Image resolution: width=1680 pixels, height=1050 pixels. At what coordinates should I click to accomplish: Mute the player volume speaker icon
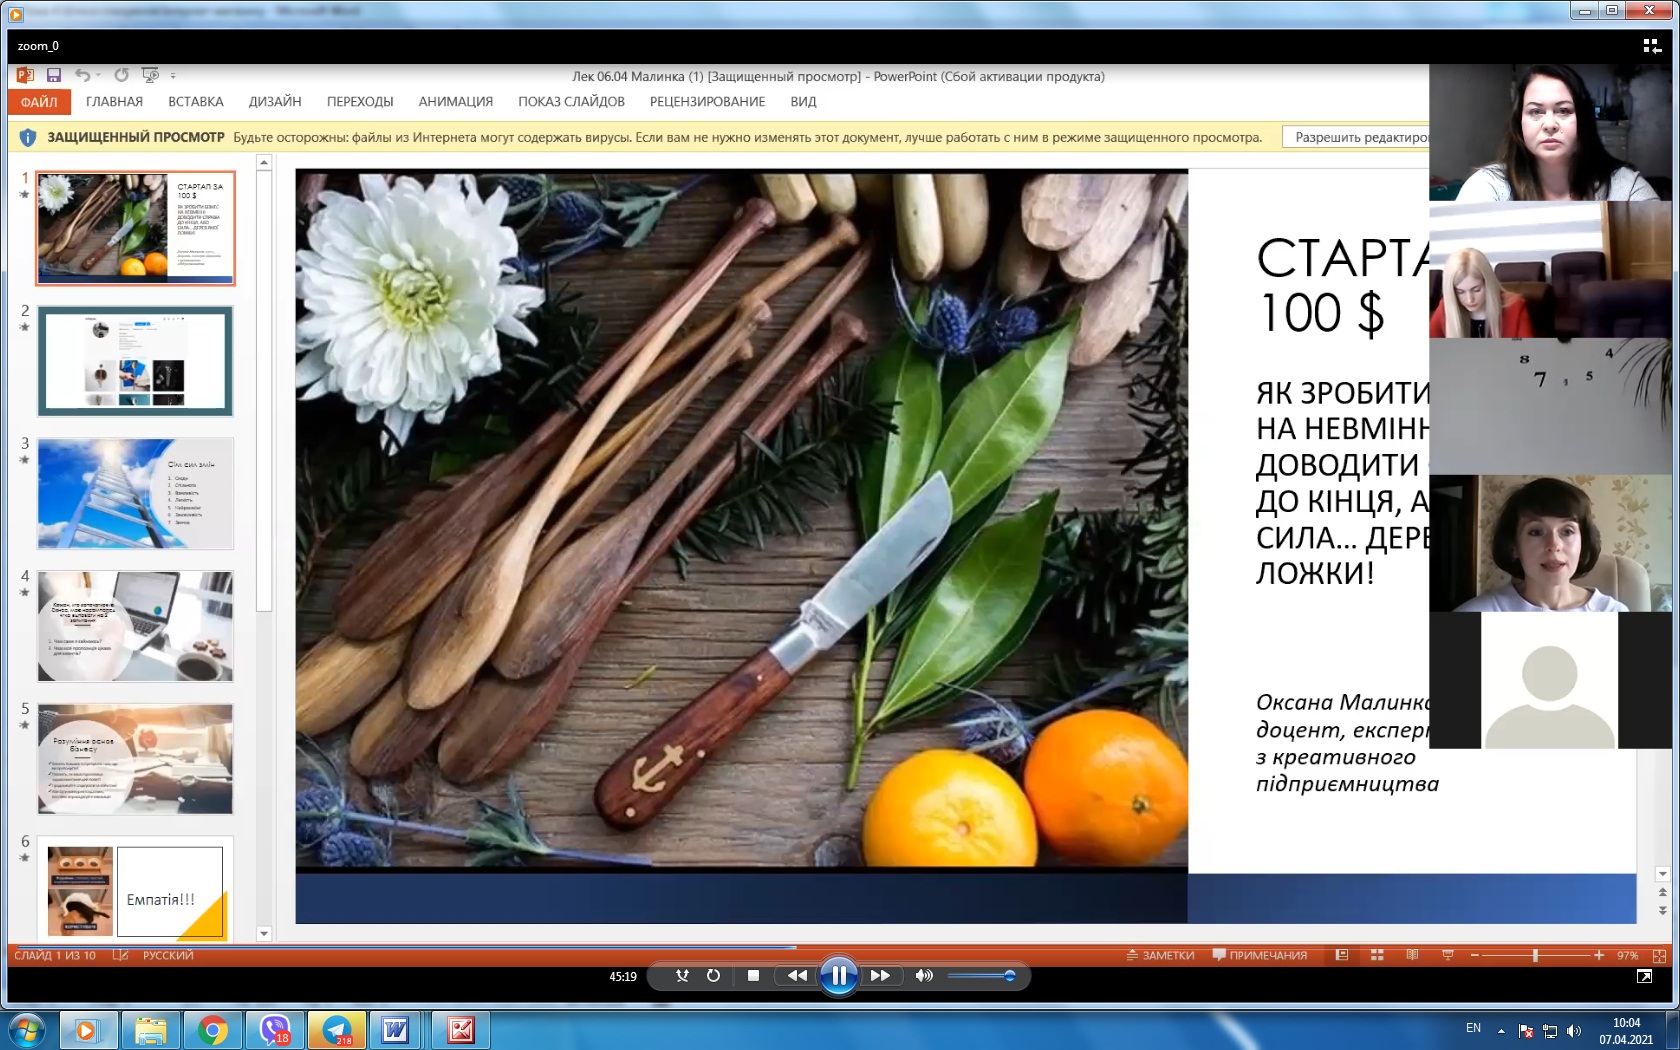923,976
